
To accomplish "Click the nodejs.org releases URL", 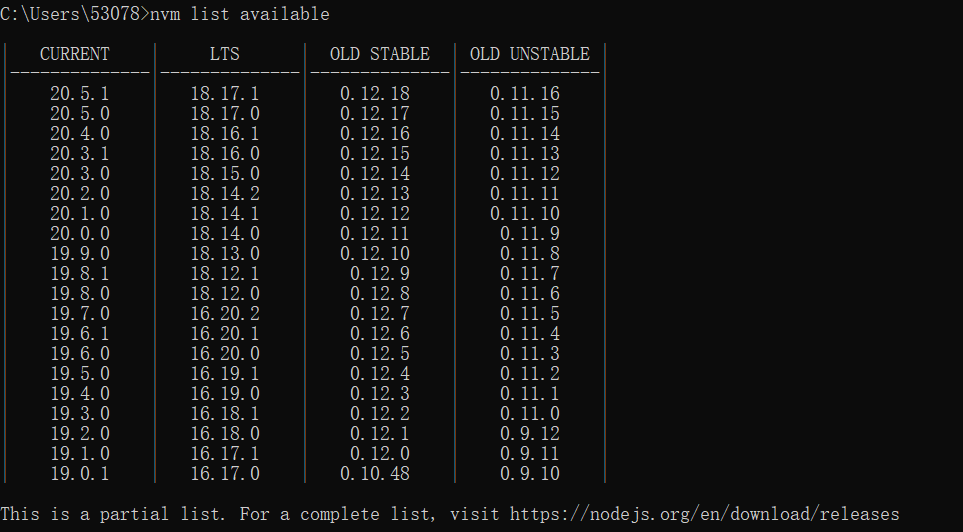I will 704,514.
